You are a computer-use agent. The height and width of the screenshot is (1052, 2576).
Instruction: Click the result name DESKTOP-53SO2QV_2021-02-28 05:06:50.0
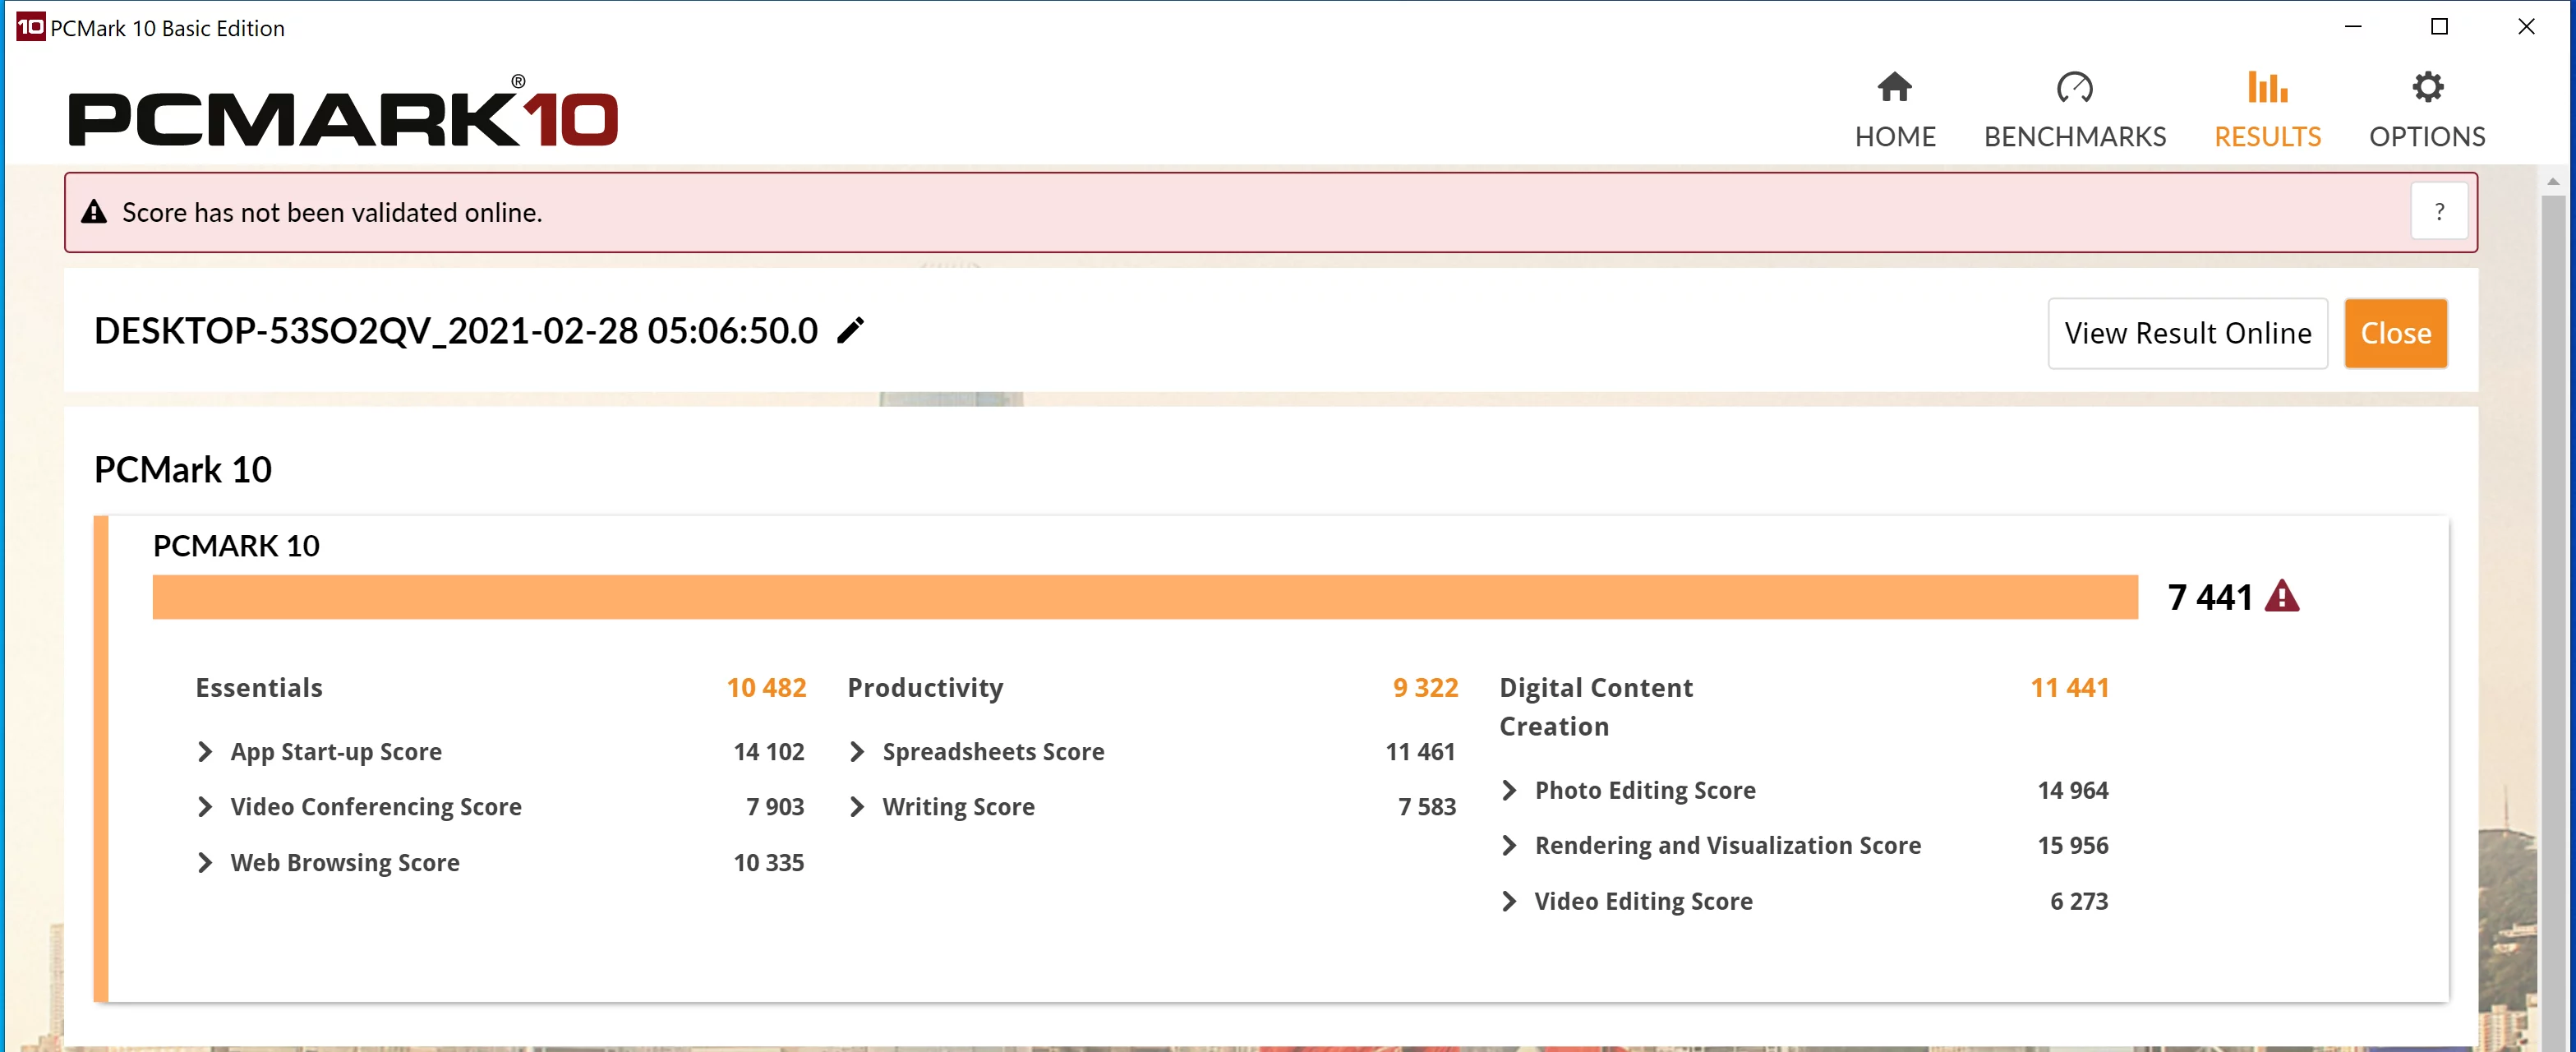tap(456, 330)
